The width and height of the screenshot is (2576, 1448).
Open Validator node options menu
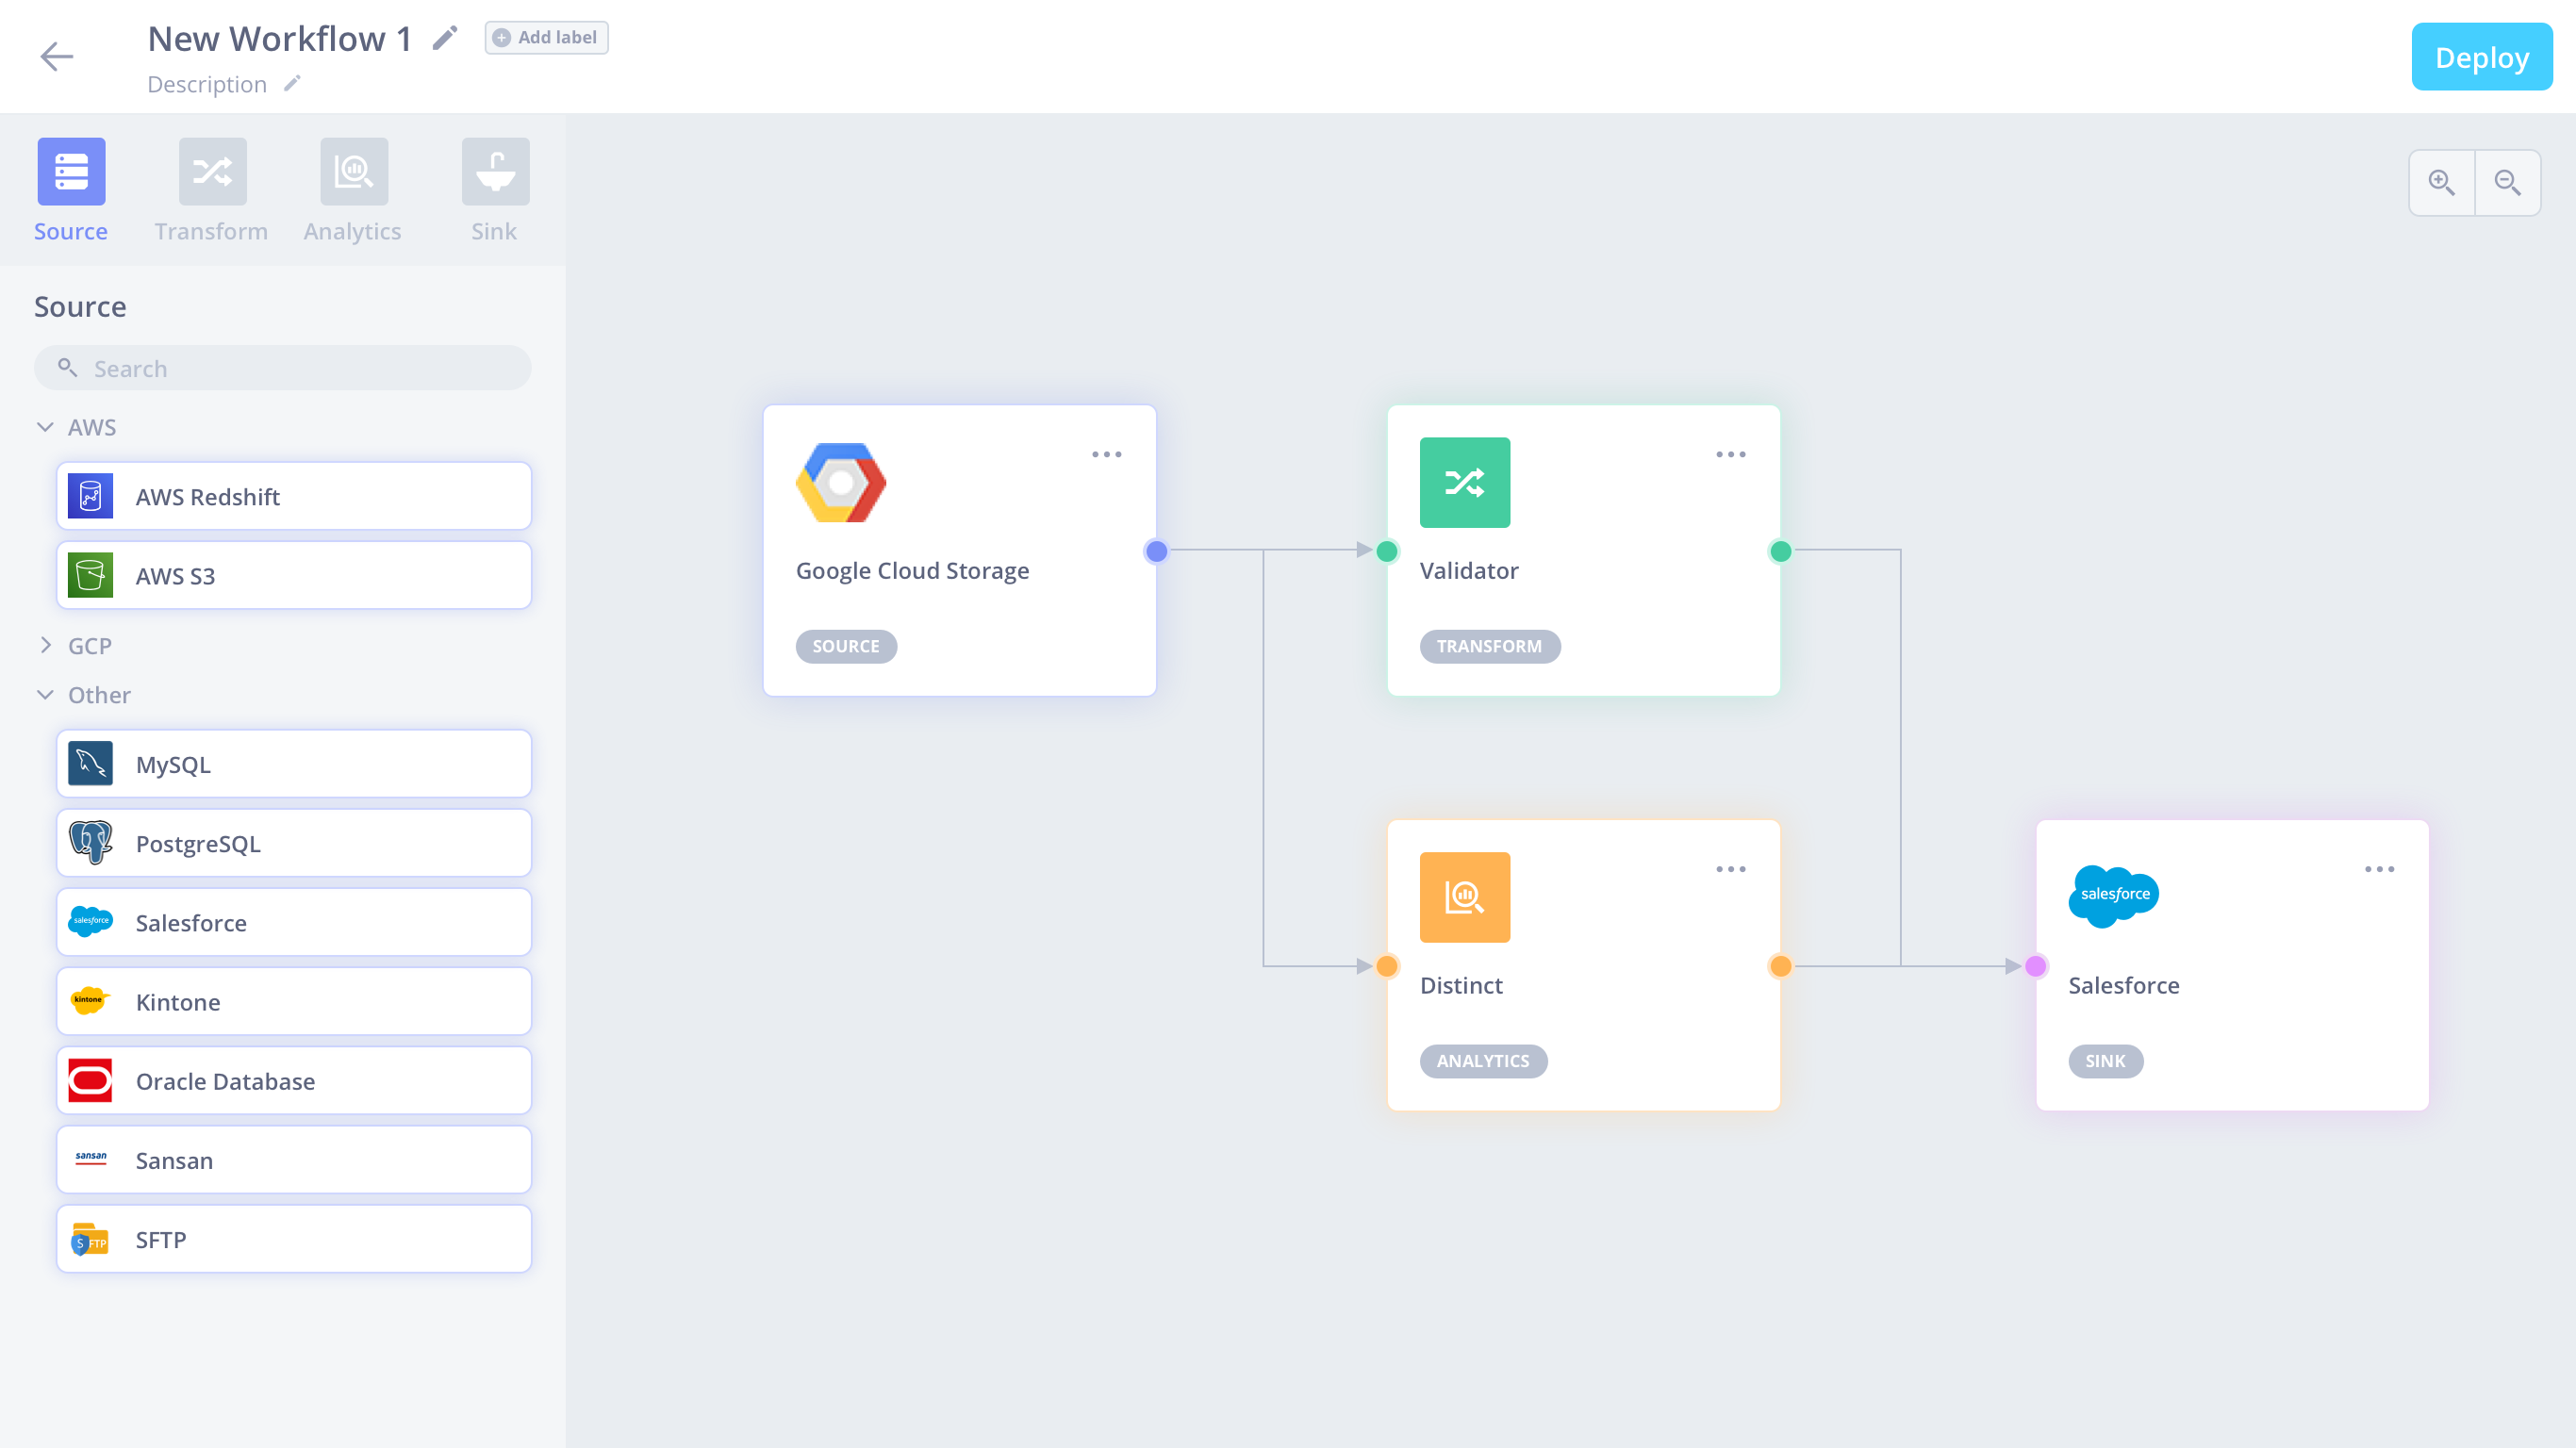click(1730, 454)
